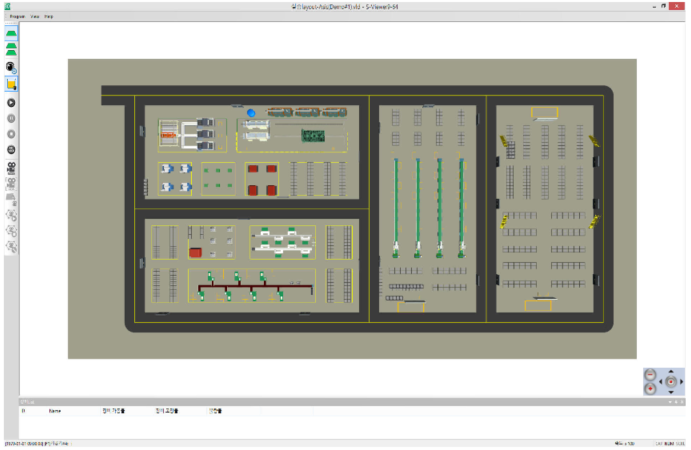Click the center reset view button
Image resolution: width=691 pixels, height=450 pixels.
click(670, 381)
